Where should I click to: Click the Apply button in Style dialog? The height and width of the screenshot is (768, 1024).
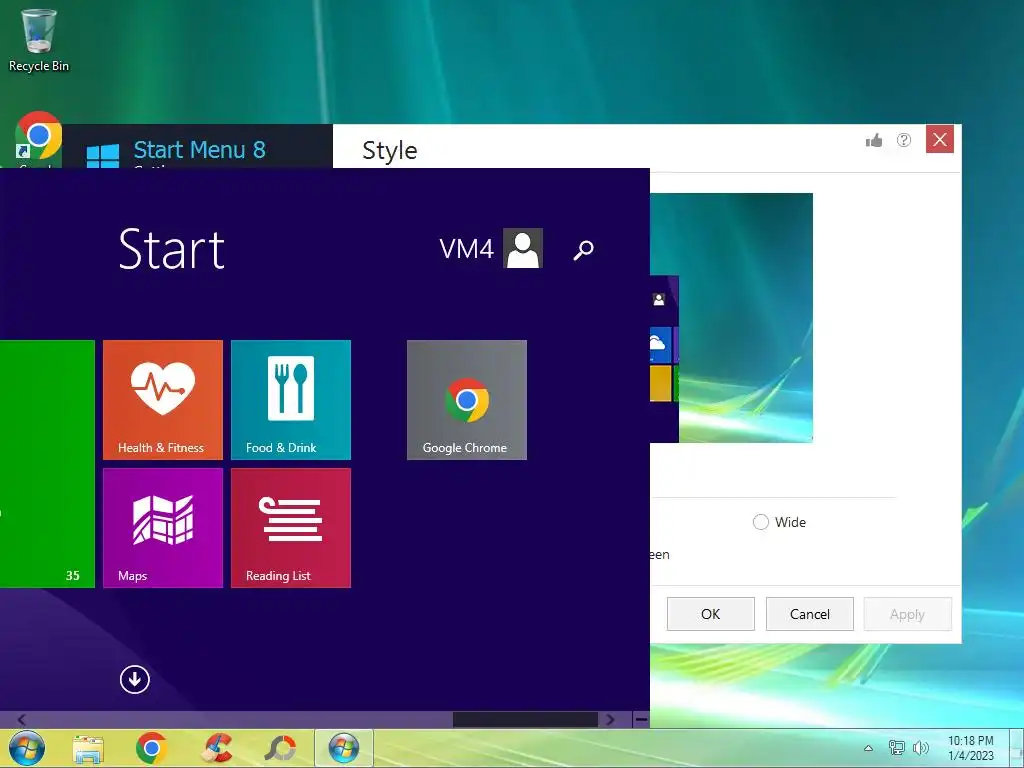coord(908,614)
